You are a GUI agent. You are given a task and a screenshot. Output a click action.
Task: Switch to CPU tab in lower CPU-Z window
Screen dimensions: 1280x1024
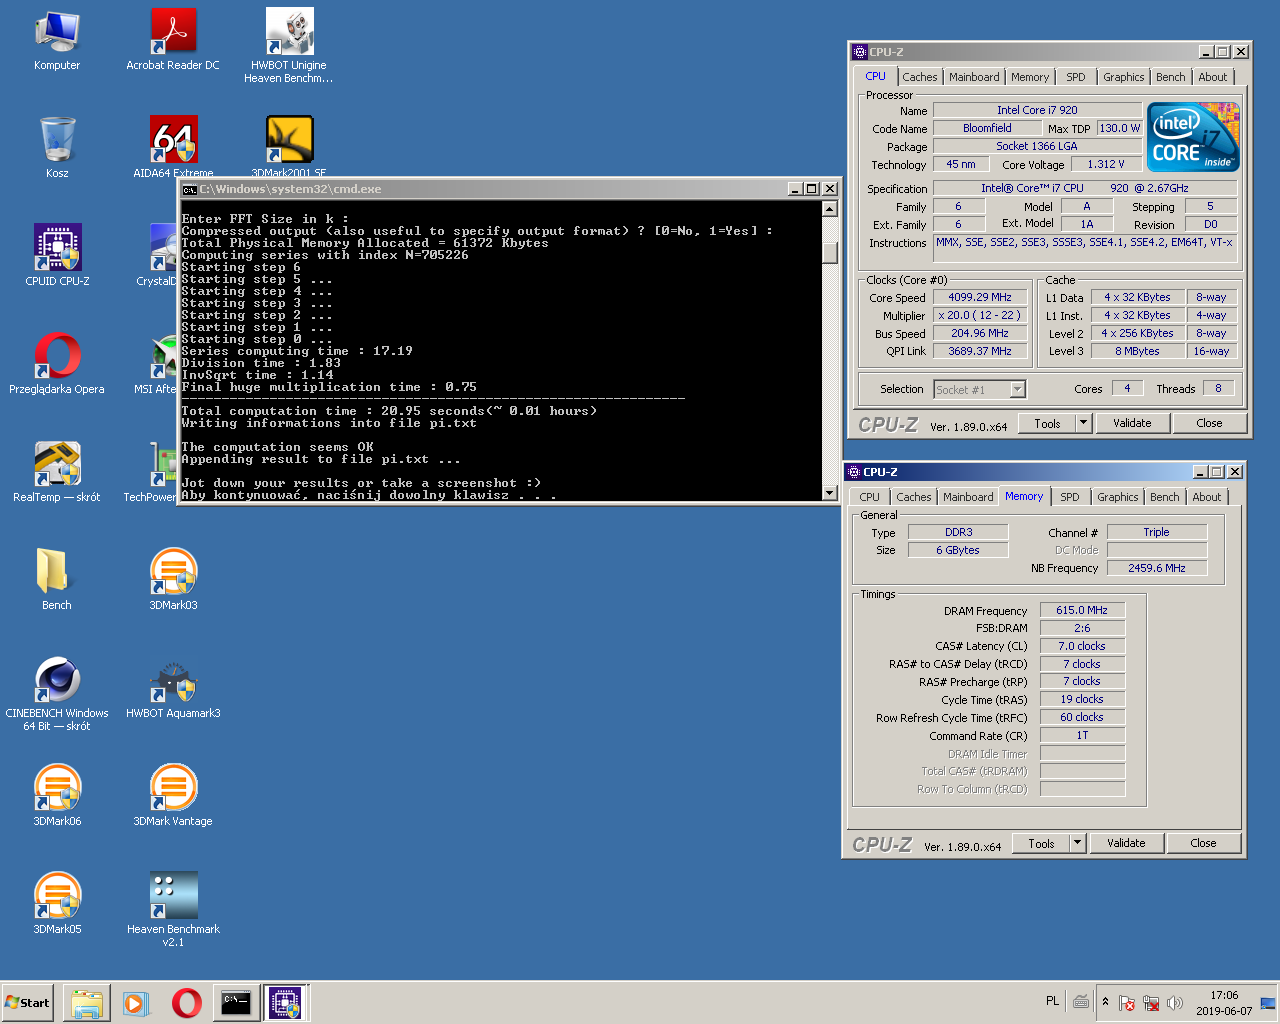869,497
